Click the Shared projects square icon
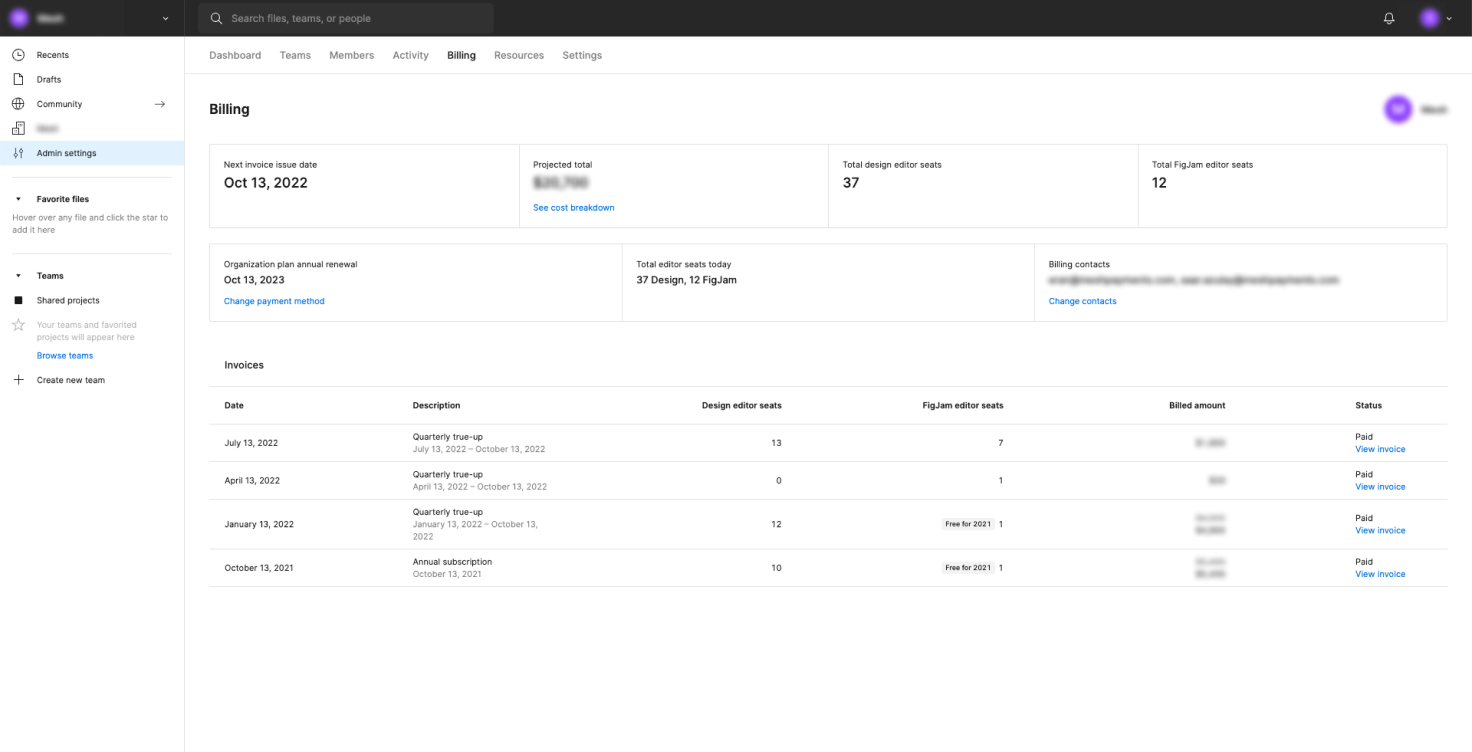This screenshot has height=752, width=1472. [x=18, y=300]
